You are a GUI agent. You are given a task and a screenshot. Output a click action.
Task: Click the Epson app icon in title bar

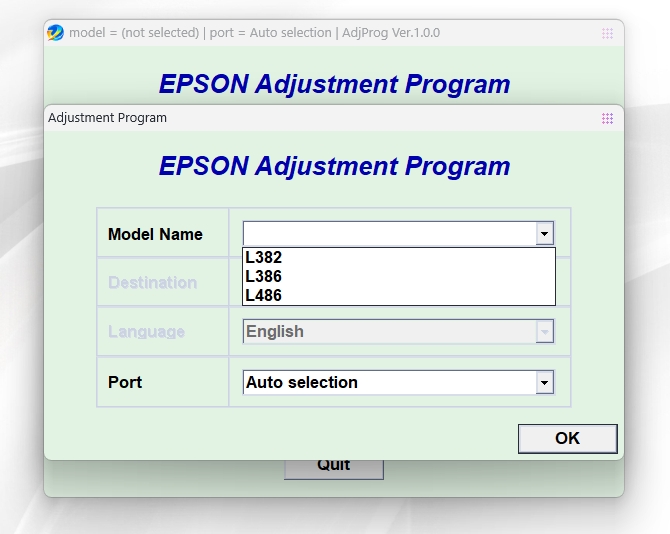56,33
